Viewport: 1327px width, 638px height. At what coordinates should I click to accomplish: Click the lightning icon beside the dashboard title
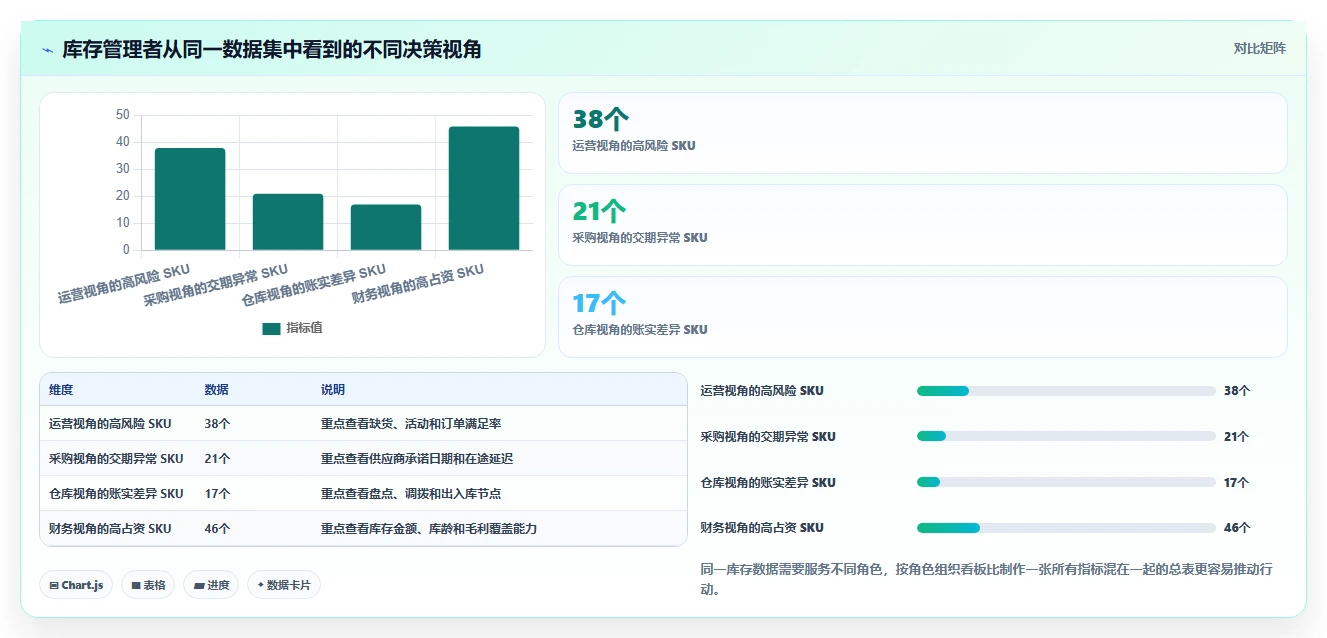point(47,50)
